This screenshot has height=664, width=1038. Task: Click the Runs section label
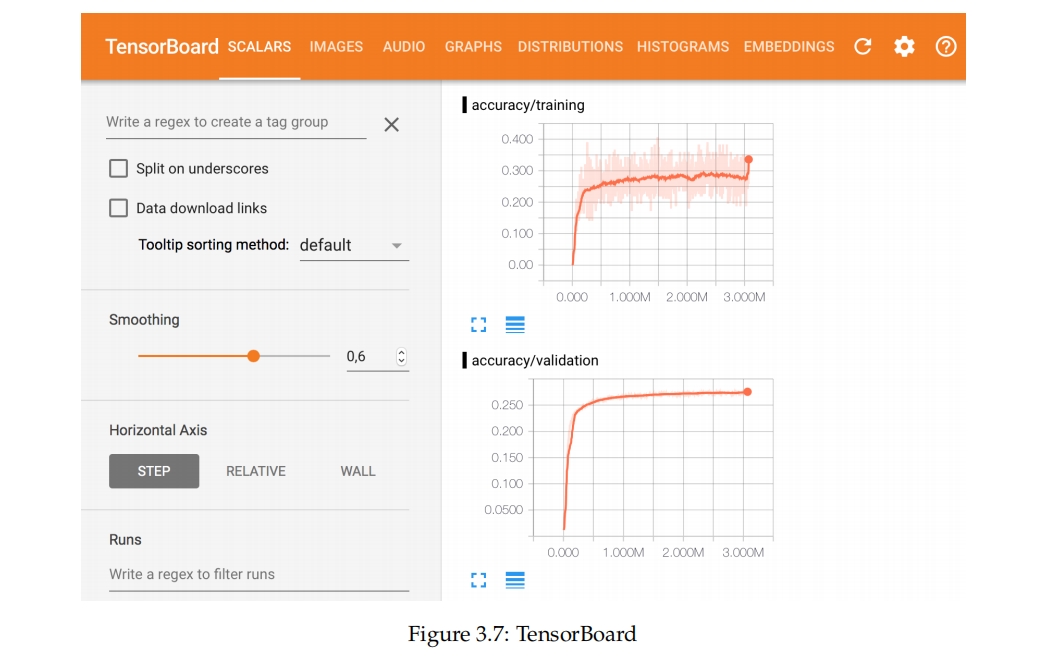[x=125, y=540]
